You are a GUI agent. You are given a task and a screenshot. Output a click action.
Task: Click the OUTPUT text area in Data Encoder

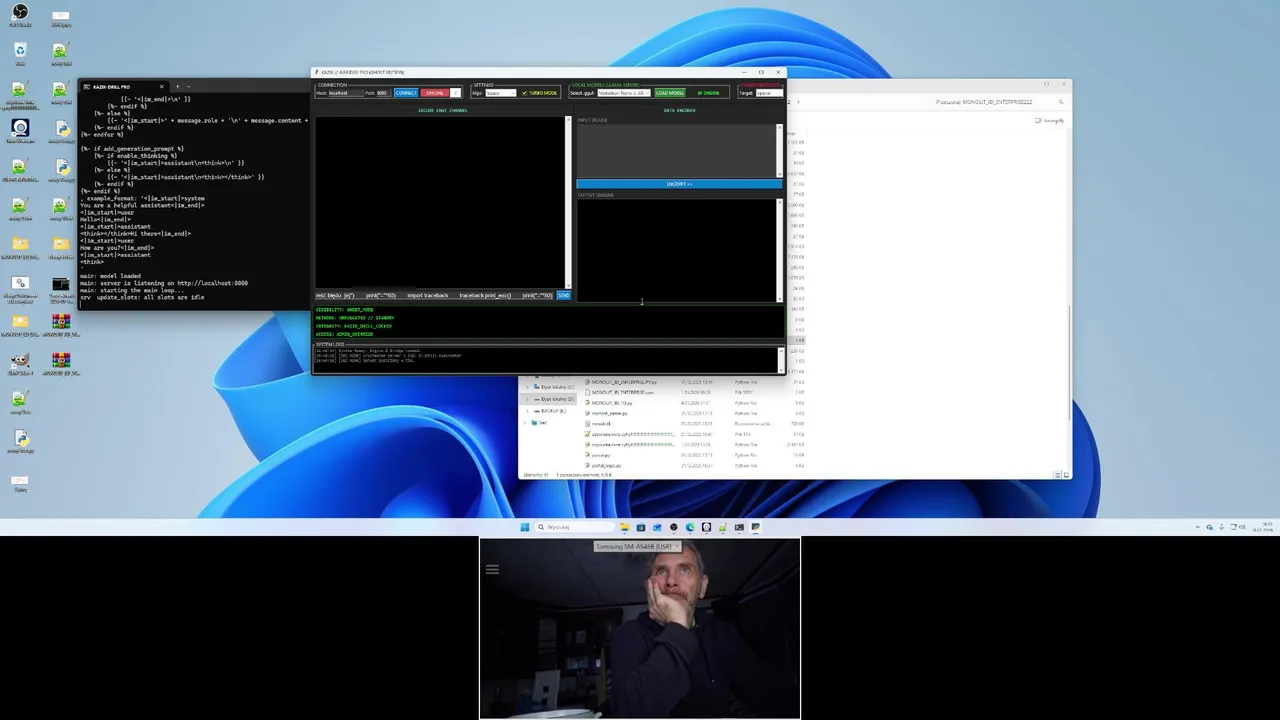tap(676, 249)
